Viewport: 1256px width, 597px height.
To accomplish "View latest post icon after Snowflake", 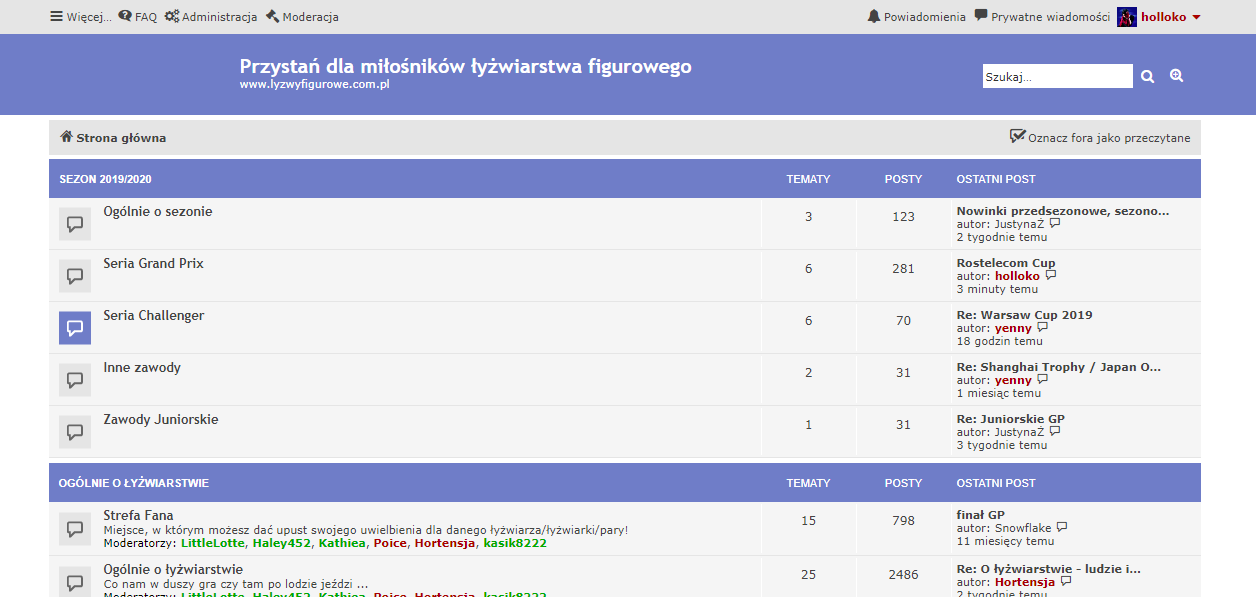I will tap(1062, 527).
